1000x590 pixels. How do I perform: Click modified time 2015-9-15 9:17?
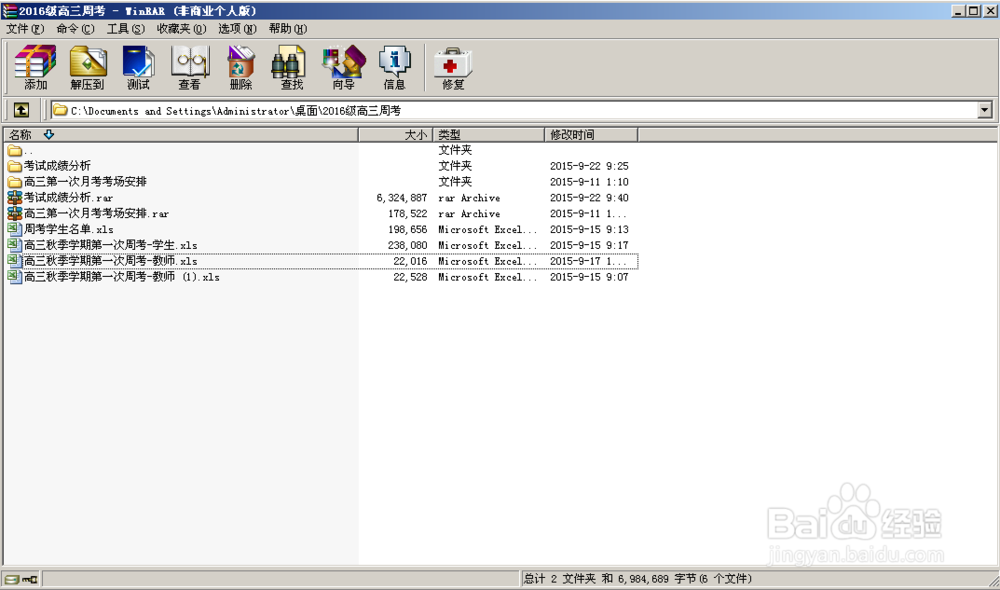pos(589,245)
